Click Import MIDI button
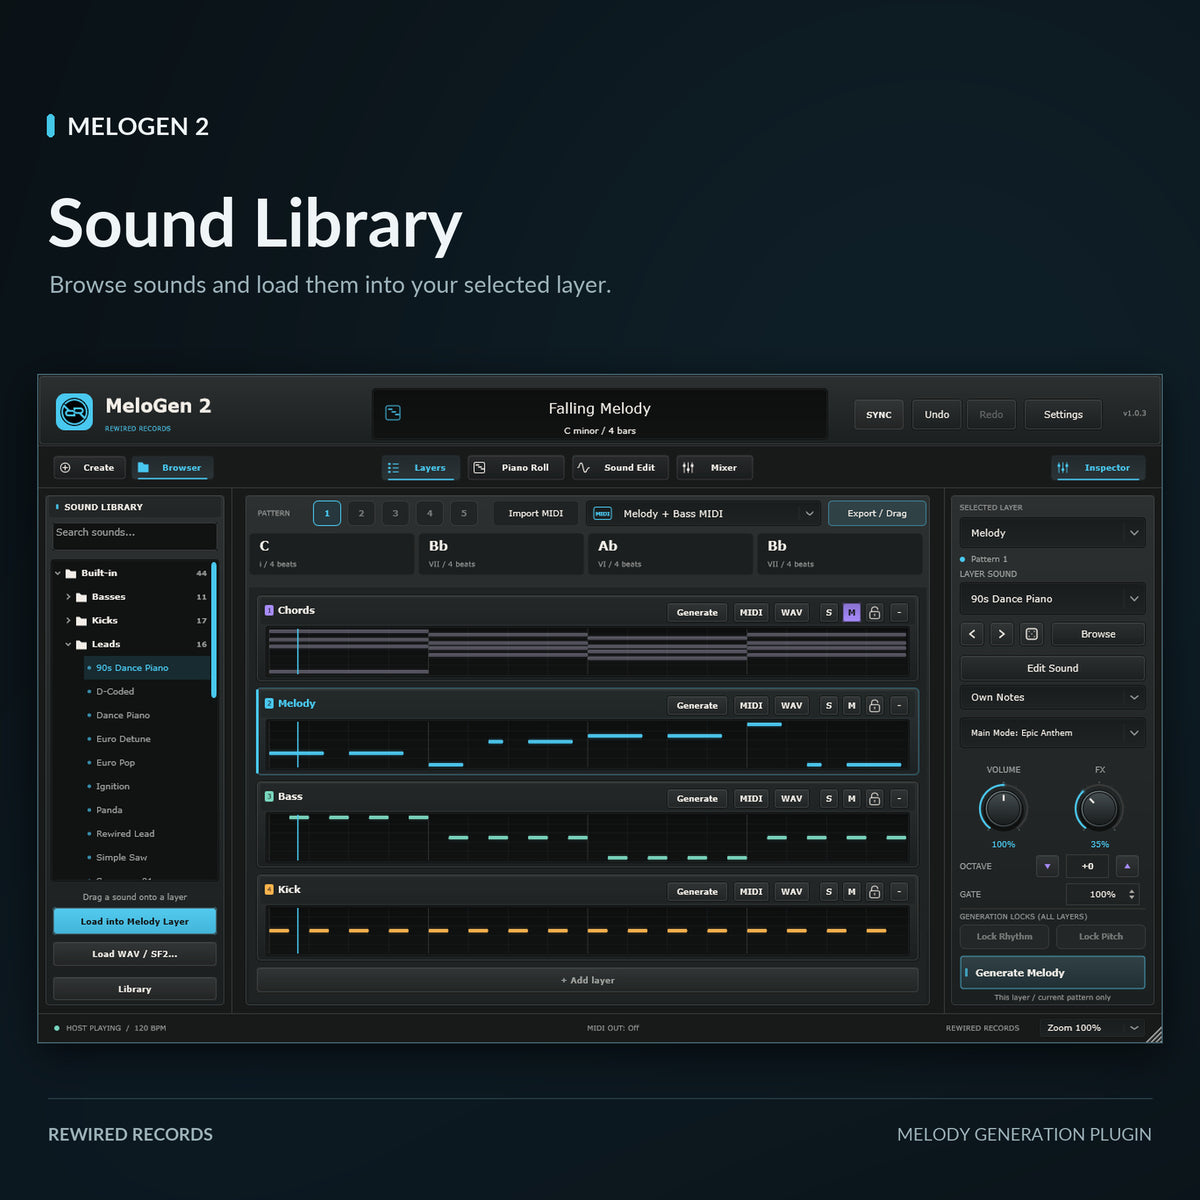This screenshot has height=1200, width=1200. coord(536,513)
